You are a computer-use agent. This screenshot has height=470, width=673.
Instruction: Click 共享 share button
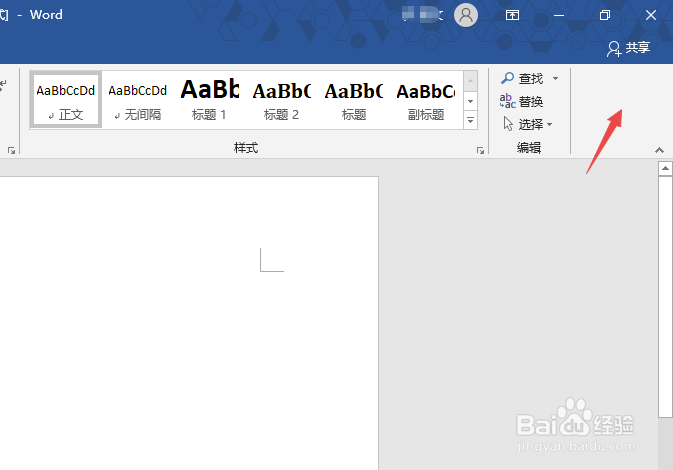point(628,48)
